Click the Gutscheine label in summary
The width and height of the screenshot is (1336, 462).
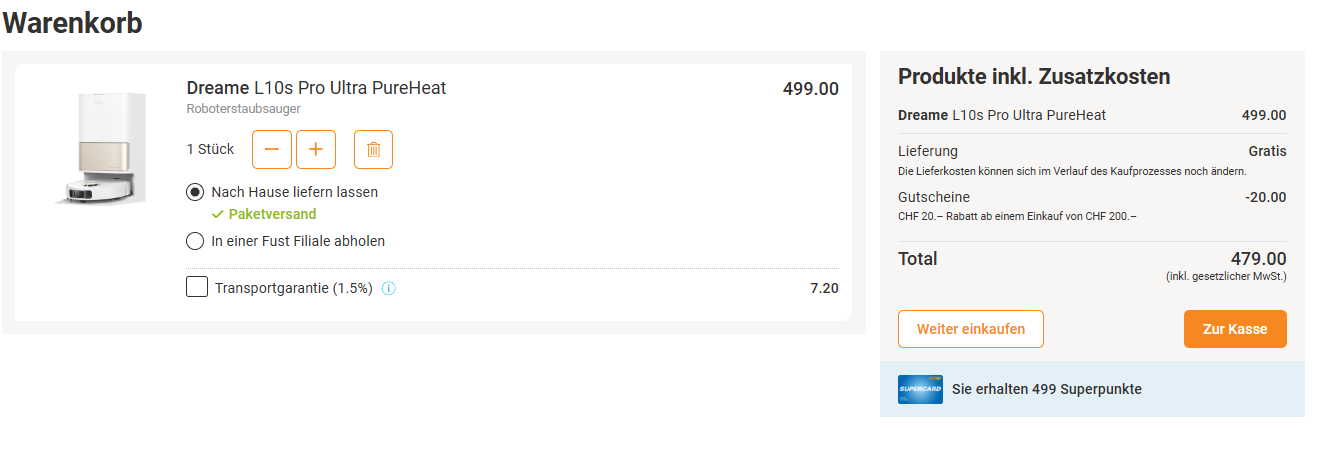(x=934, y=197)
